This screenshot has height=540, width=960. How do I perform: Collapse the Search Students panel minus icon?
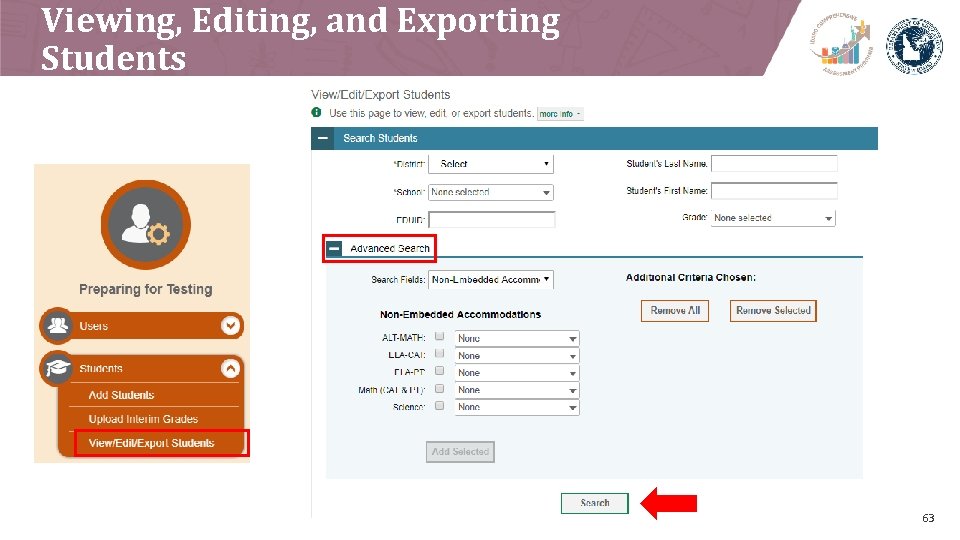click(x=323, y=138)
